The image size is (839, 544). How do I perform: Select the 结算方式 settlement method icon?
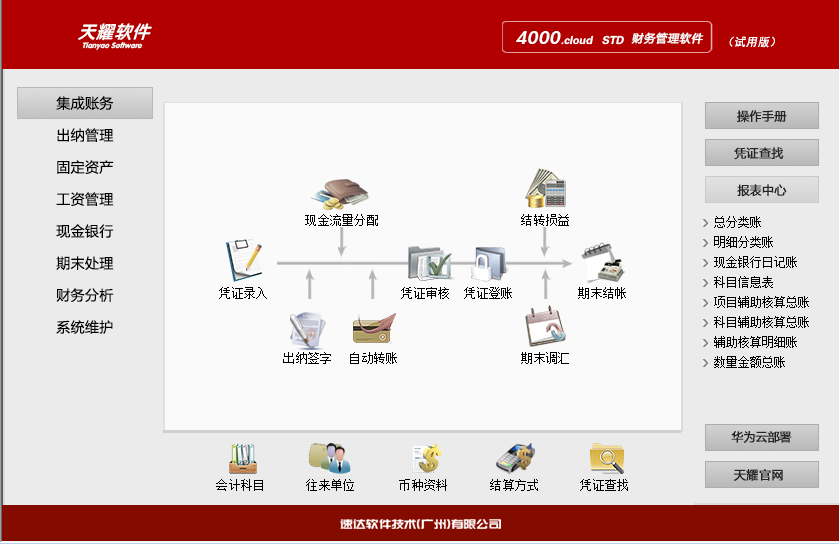coord(515,458)
